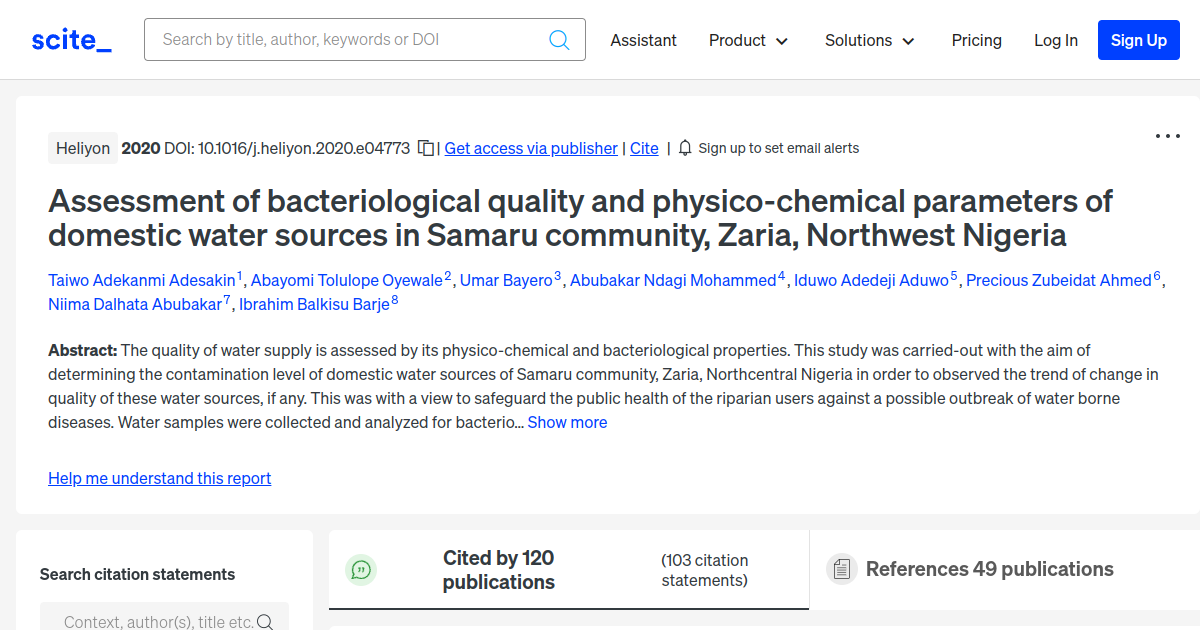Image resolution: width=1200 pixels, height=630 pixels.
Task: Click the bell icon to set email alerts
Action: 684,147
